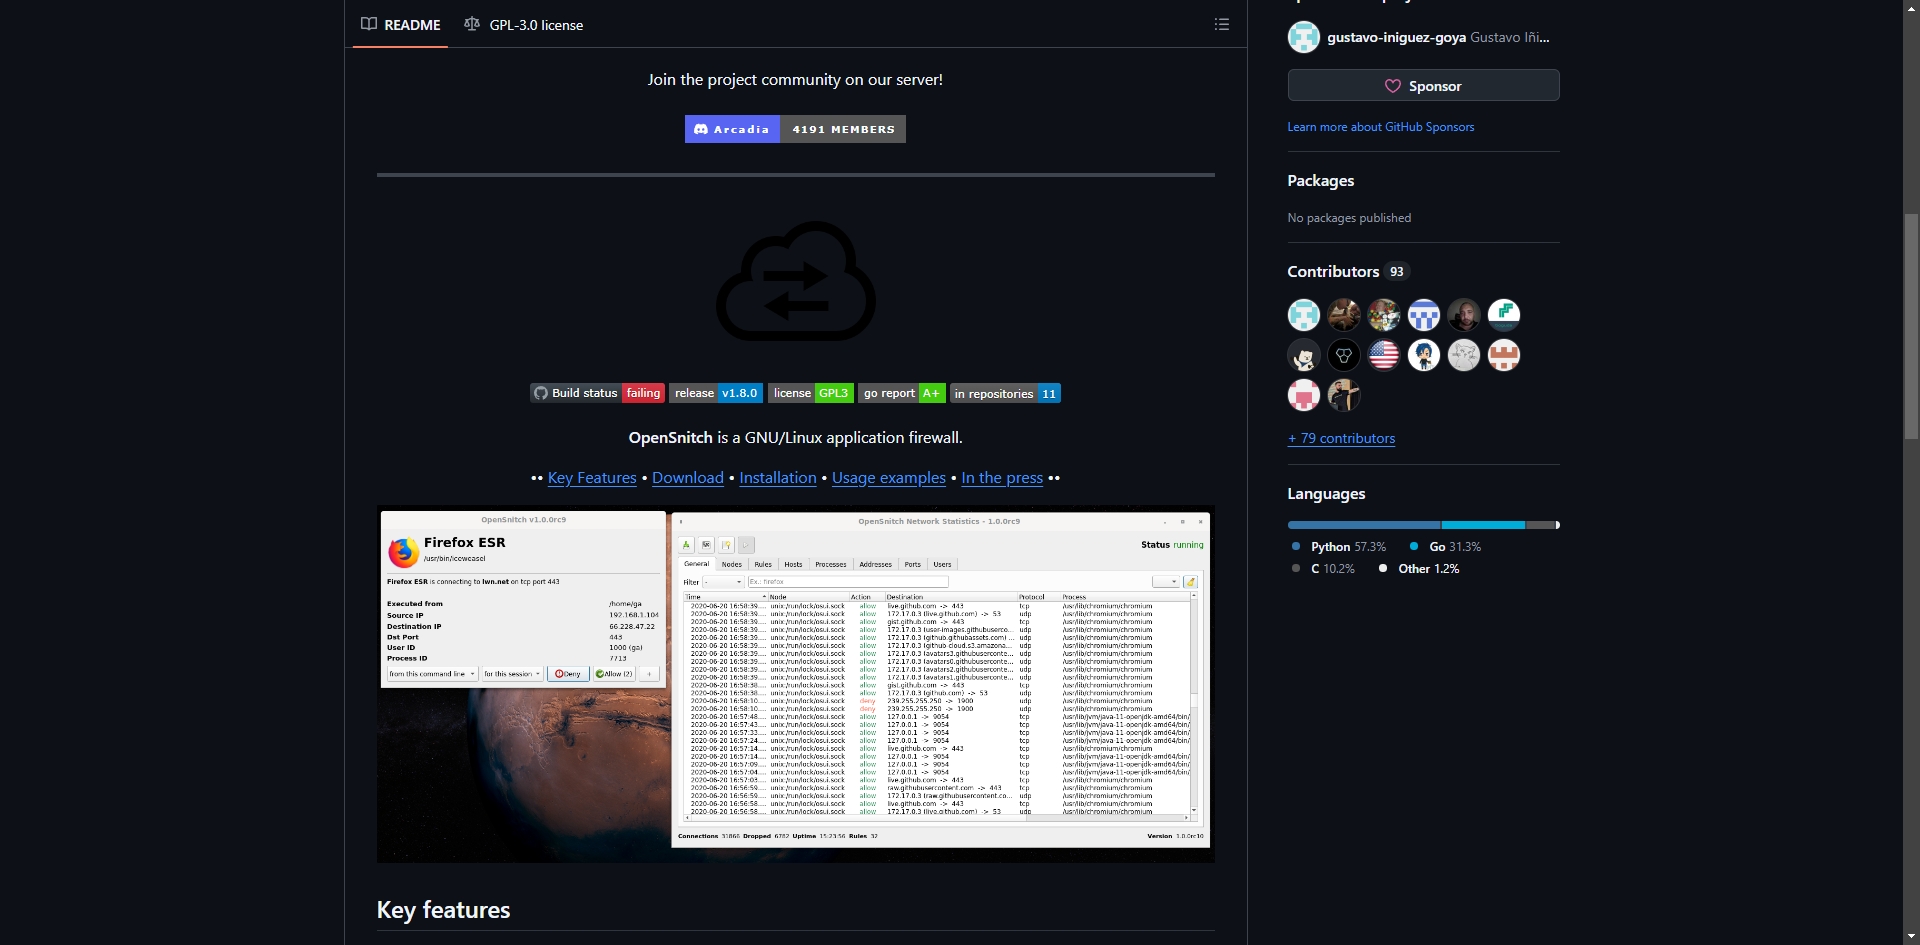Open the black hexagon-outline contributor avatar

pos(1344,355)
